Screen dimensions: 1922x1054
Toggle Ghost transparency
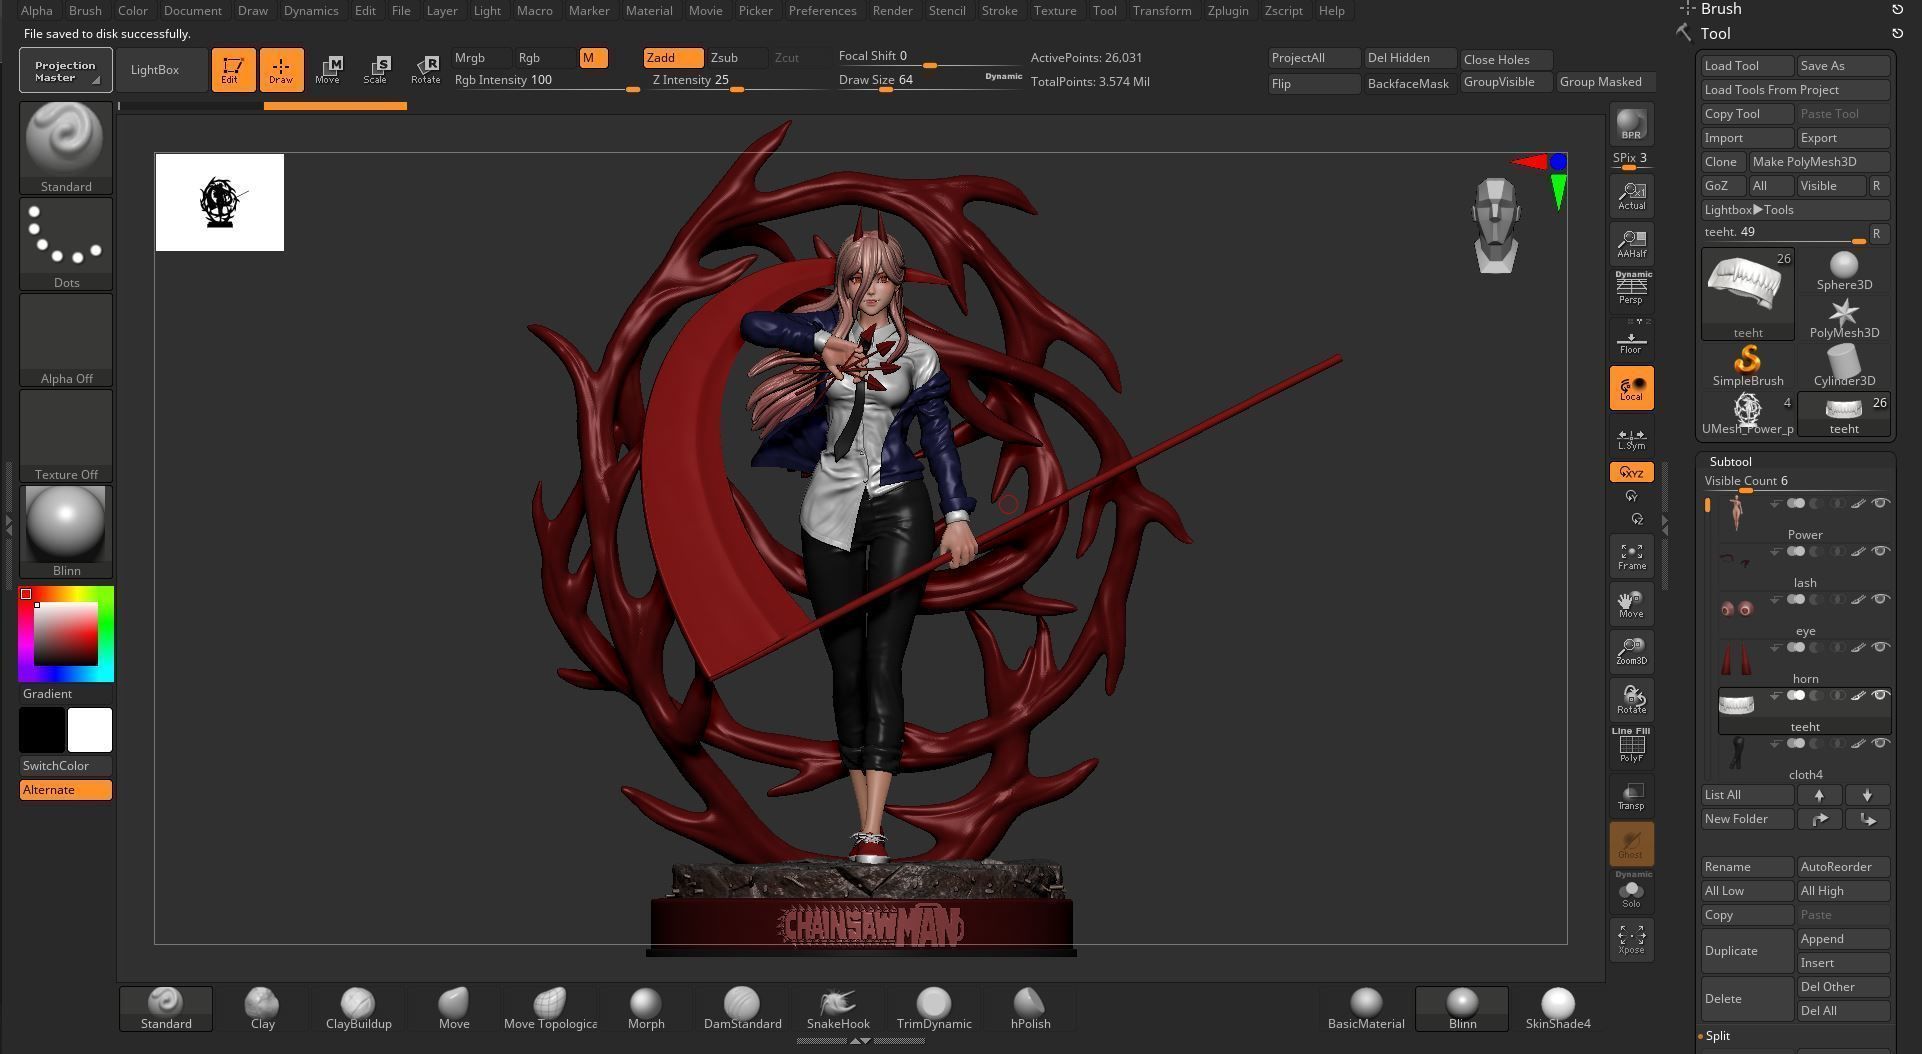[x=1631, y=843]
